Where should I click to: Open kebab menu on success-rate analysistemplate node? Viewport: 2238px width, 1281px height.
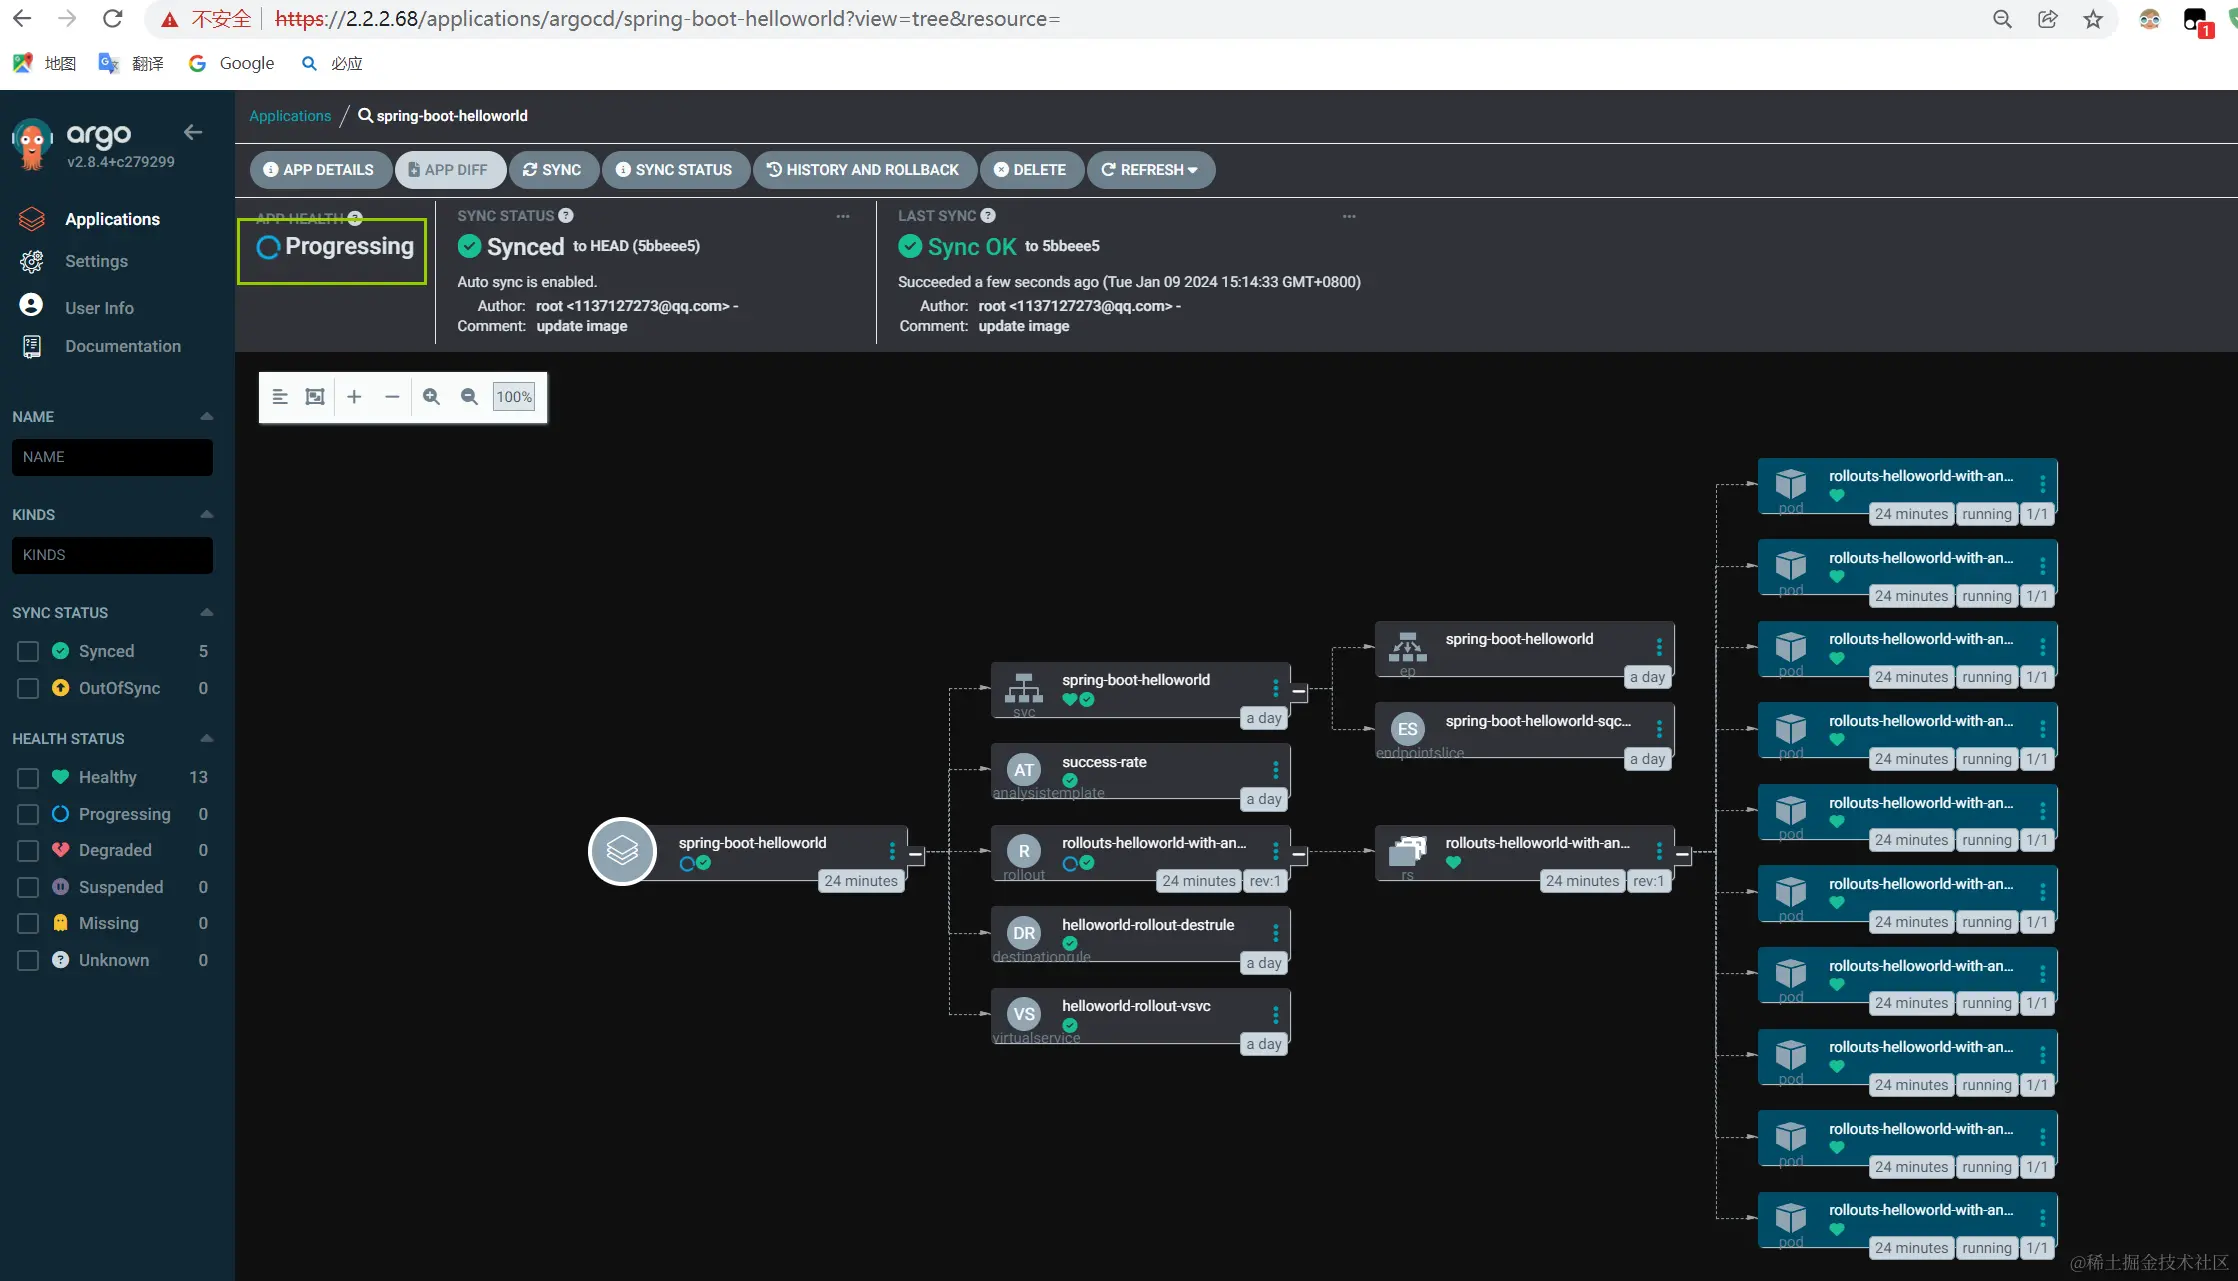pos(1275,769)
